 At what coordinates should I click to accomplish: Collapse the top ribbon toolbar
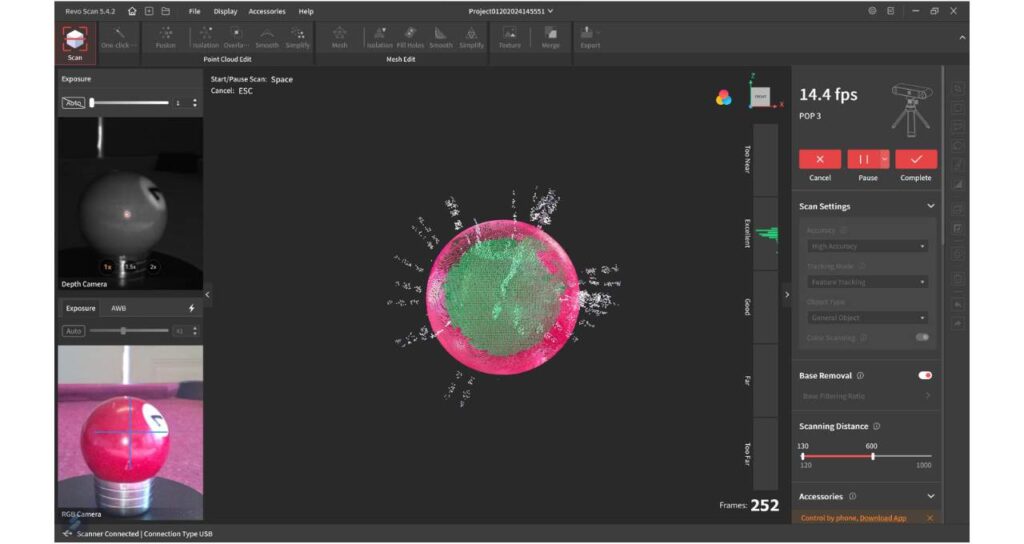point(962,38)
